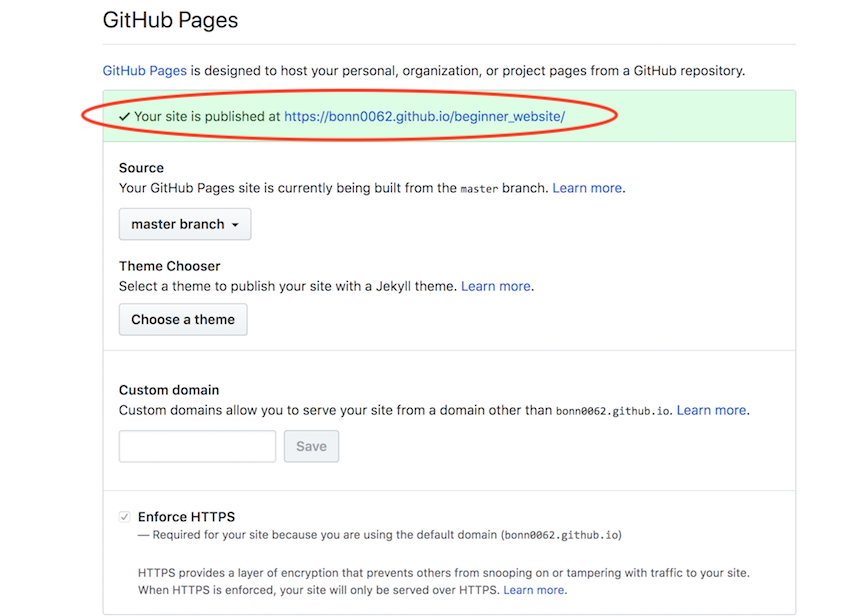Image resolution: width=864 pixels, height=616 pixels.
Task: Open Learn more link about HTTPS enforcement
Action: pyautogui.click(x=535, y=590)
